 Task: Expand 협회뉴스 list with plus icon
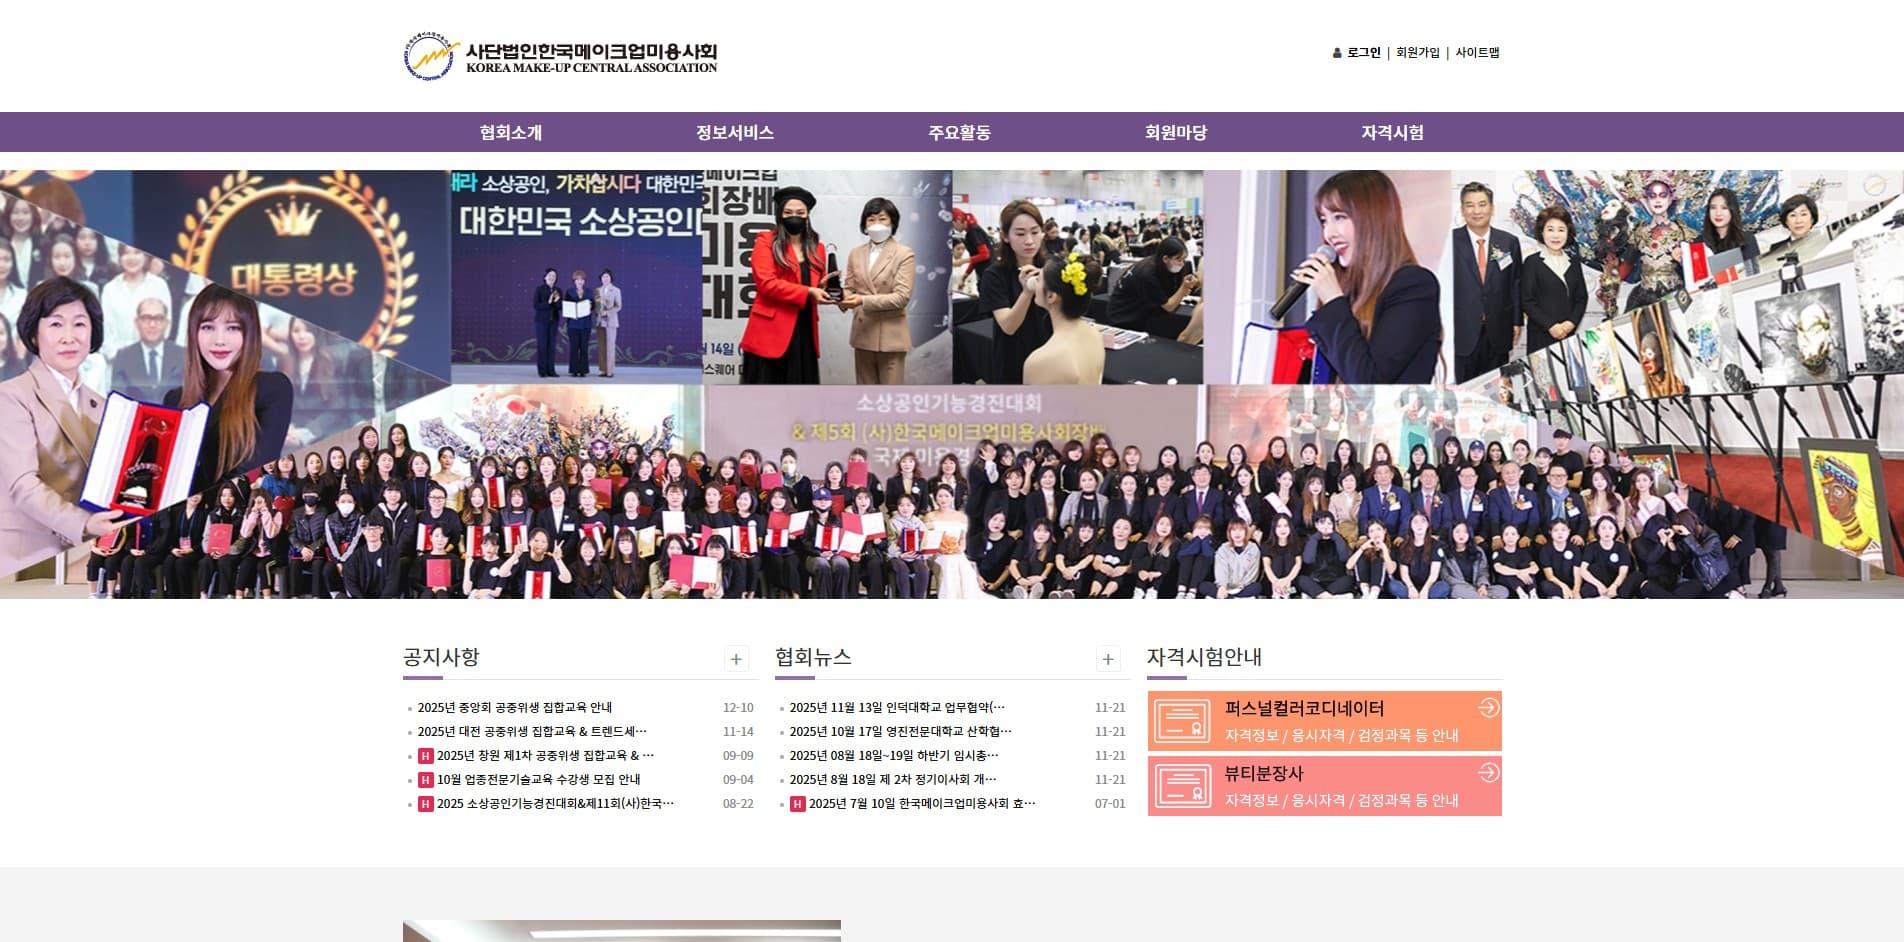pos(1108,659)
